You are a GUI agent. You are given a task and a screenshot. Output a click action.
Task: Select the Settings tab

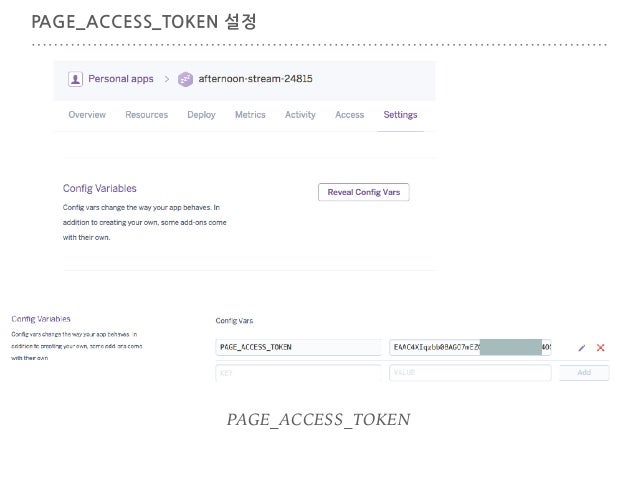tap(400, 115)
